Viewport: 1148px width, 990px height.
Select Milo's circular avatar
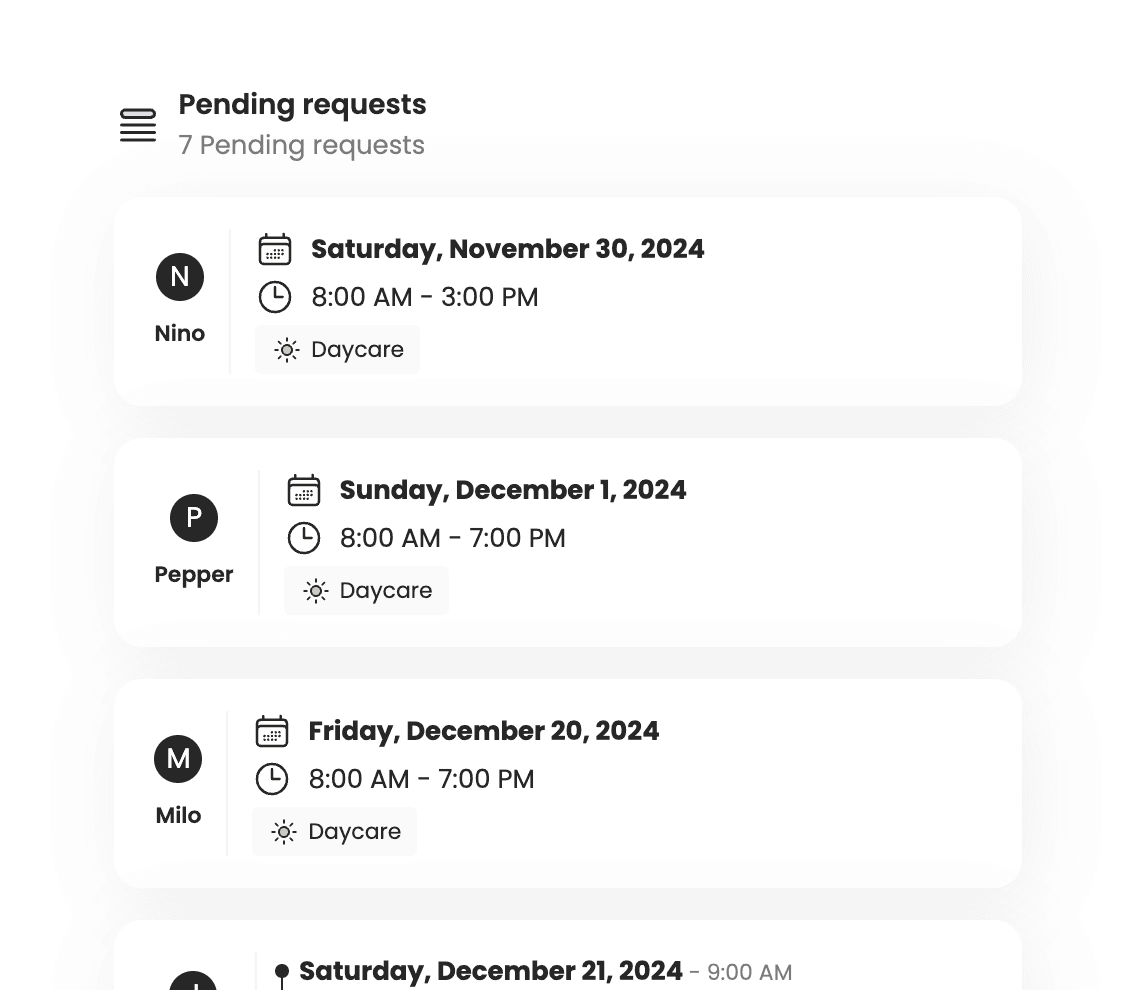(178, 759)
